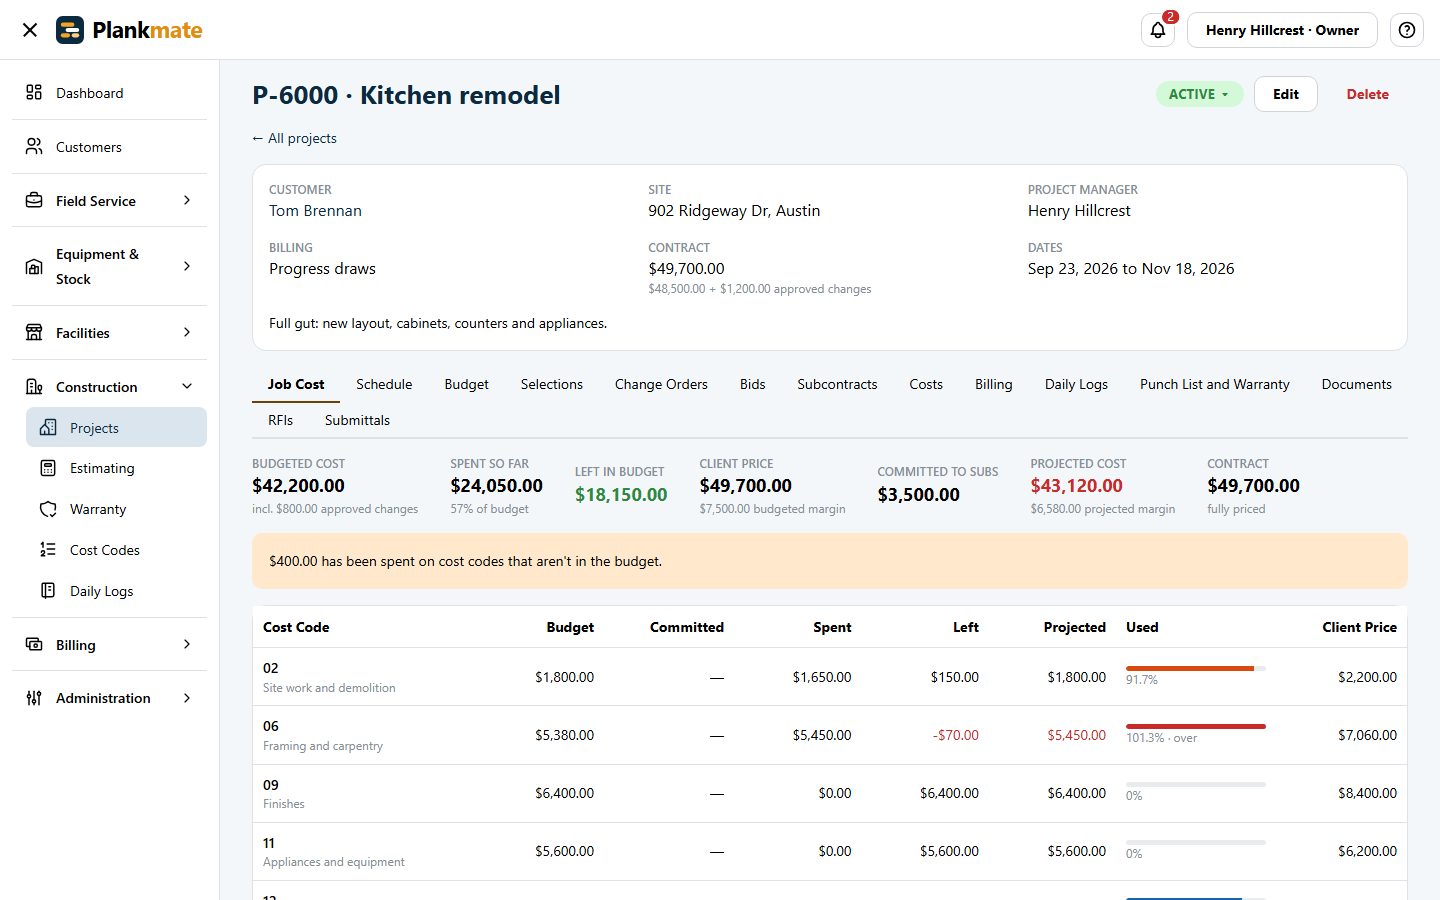Open the Daily Logs project tab
This screenshot has height=900, width=1440.
(x=1076, y=384)
